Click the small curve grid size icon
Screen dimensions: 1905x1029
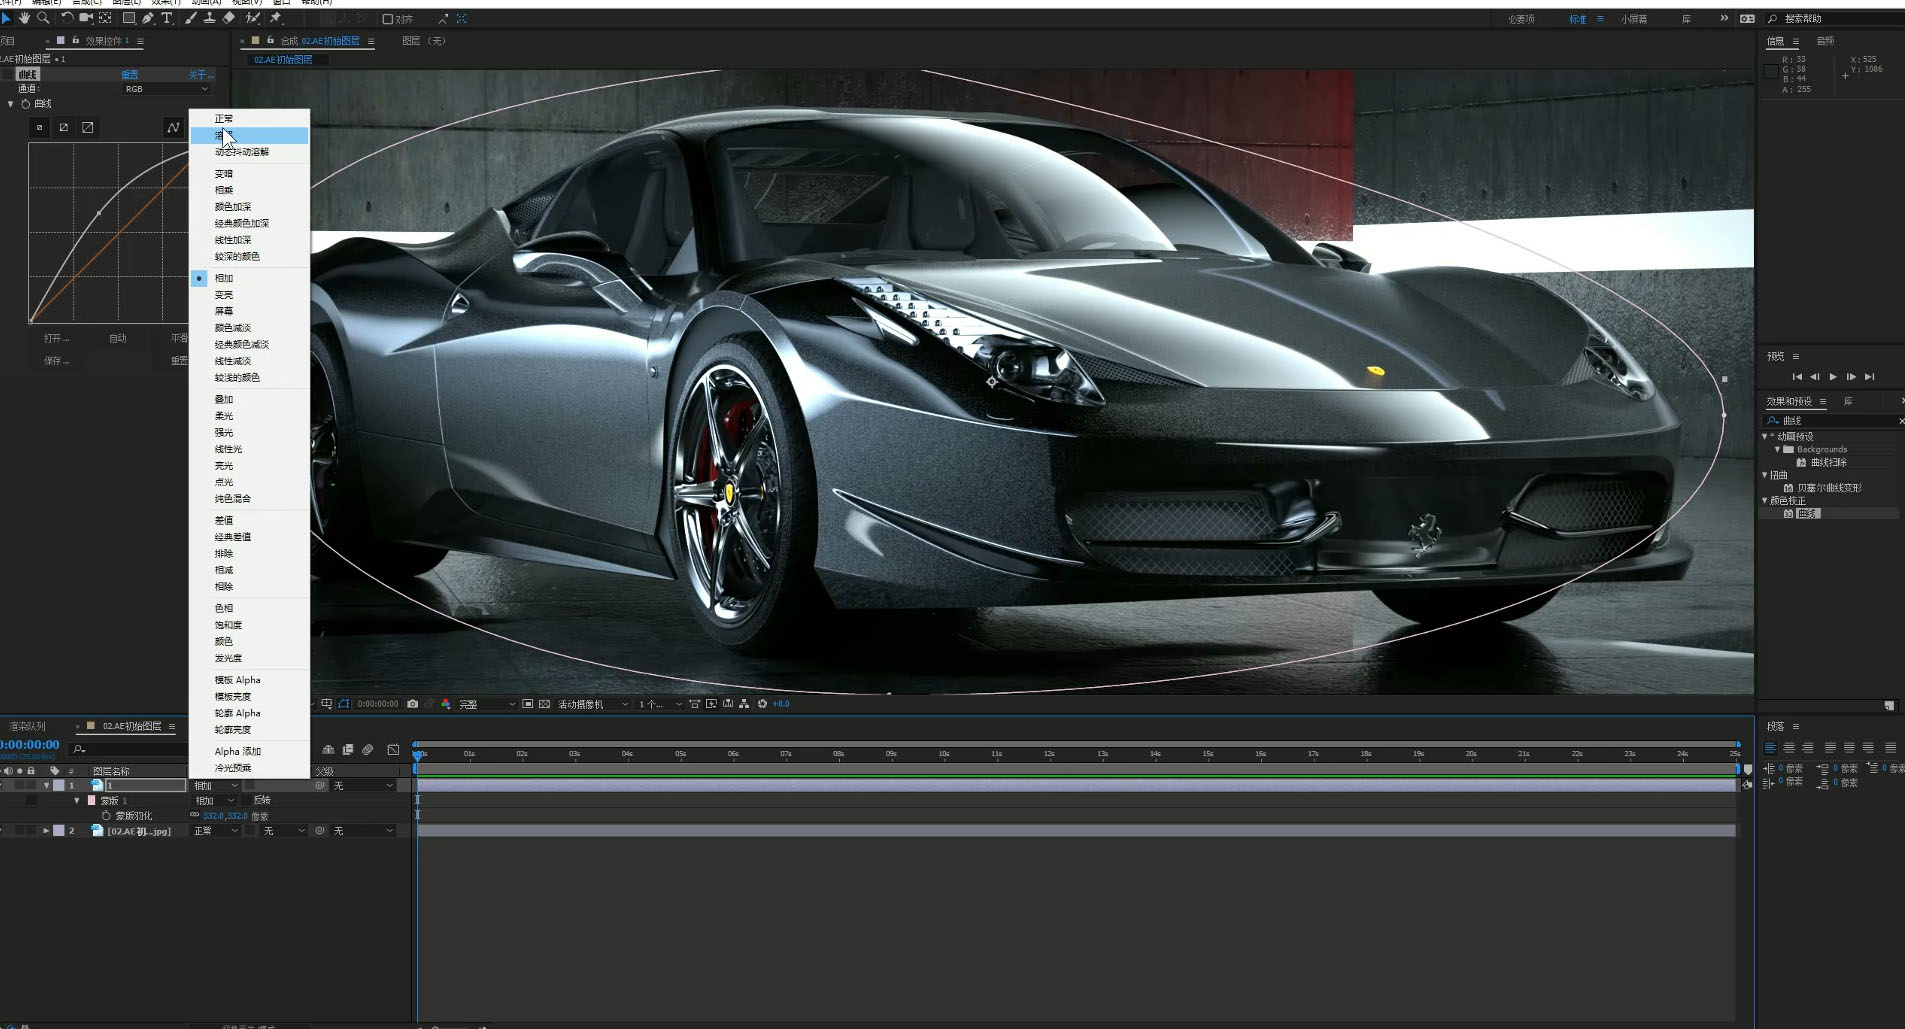(x=40, y=127)
